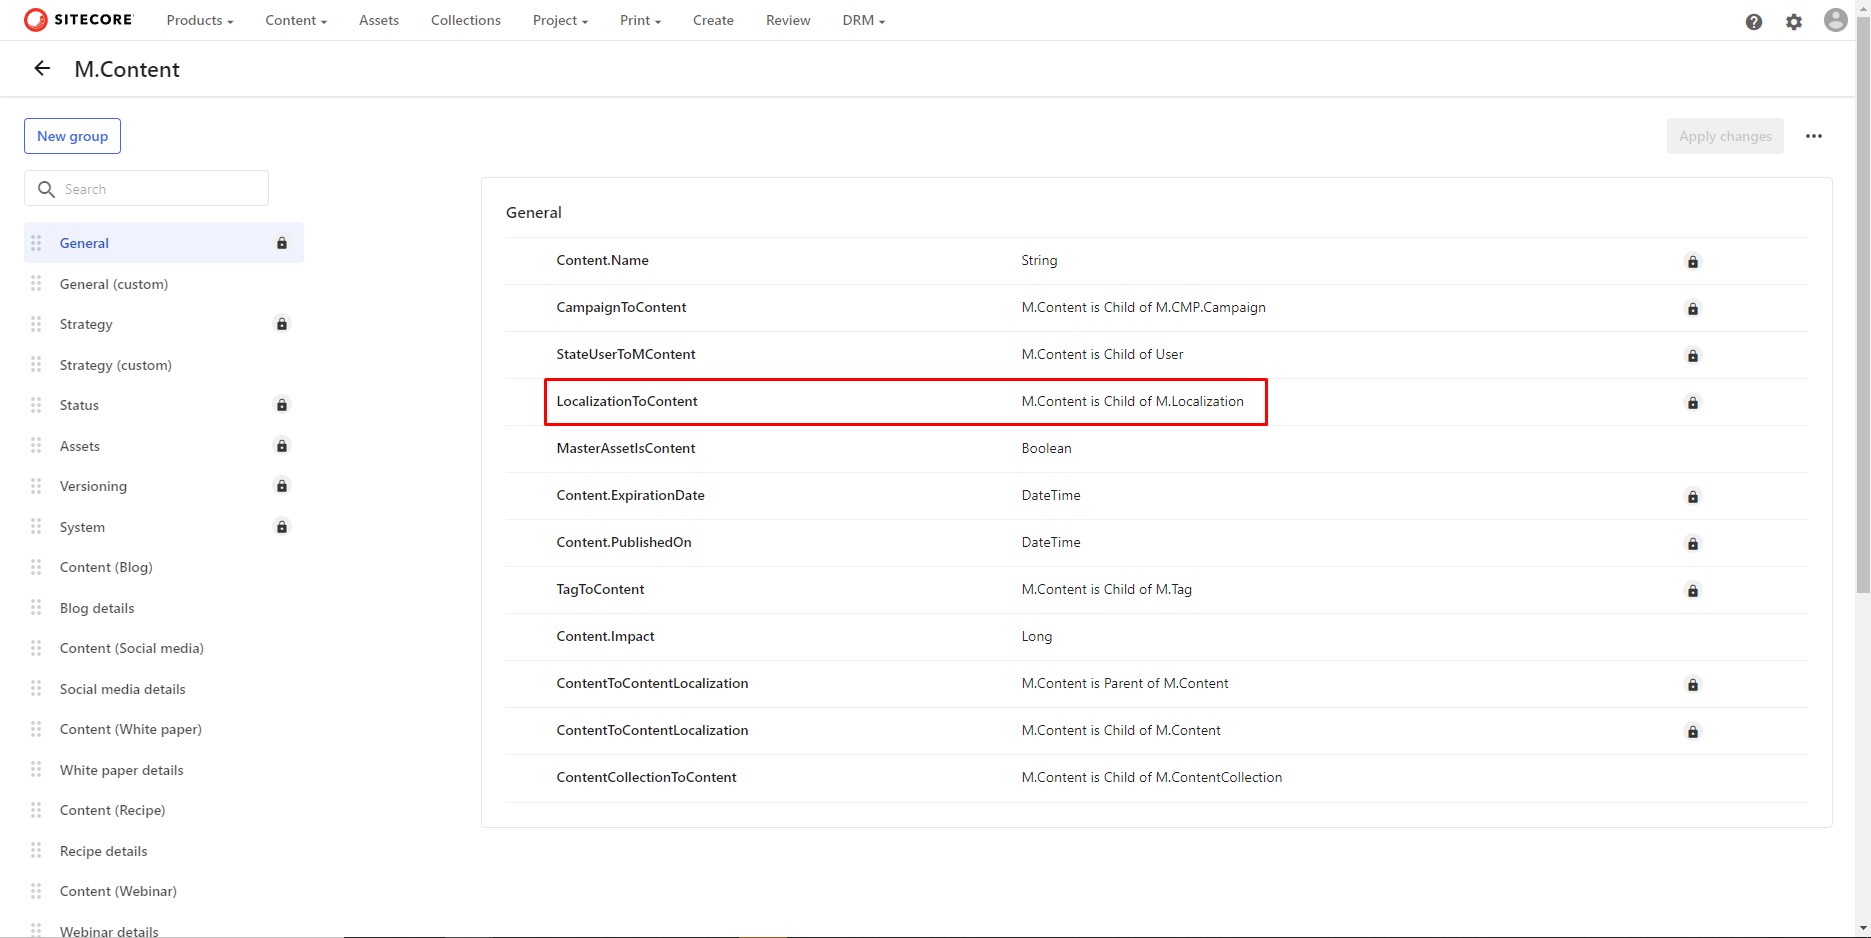1871x938 pixels.
Task: Open the Print dropdown menu
Action: click(x=640, y=20)
